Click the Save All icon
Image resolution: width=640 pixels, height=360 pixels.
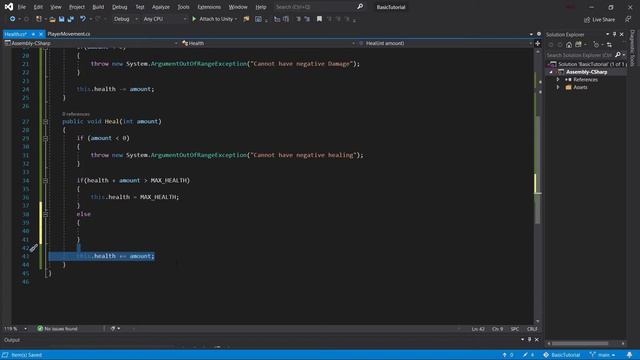pyautogui.click(x=71, y=19)
